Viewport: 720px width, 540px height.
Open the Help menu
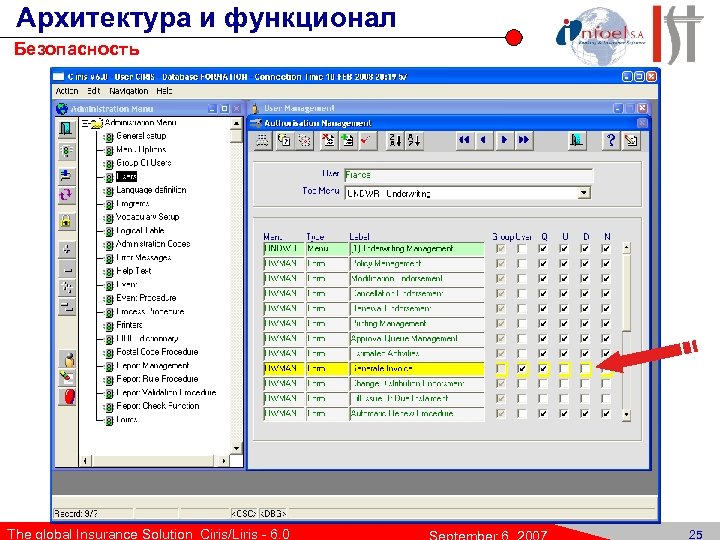click(164, 91)
